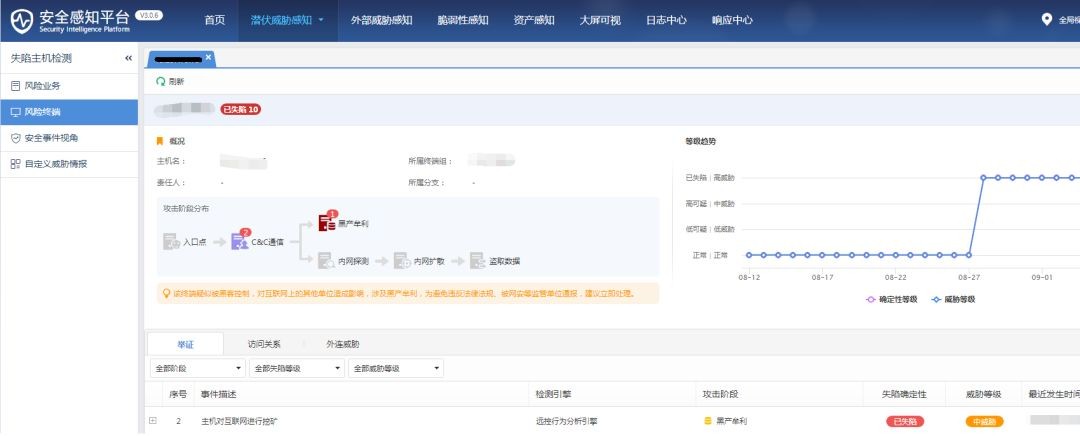Expand event row 2 details
Image resolution: width=1080 pixels, height=436 pixels.
click(153, 421)
